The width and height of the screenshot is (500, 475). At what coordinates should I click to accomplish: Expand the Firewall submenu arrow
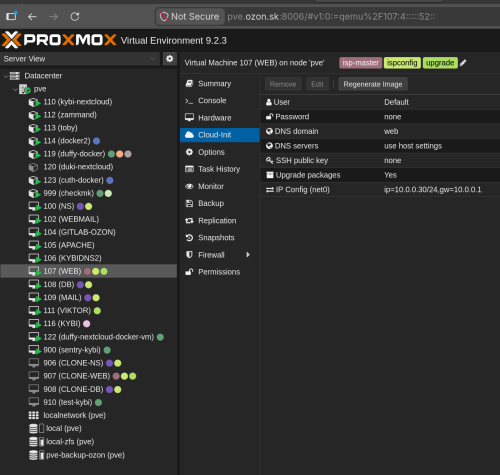pyautogui.click(x=248, y=255)
